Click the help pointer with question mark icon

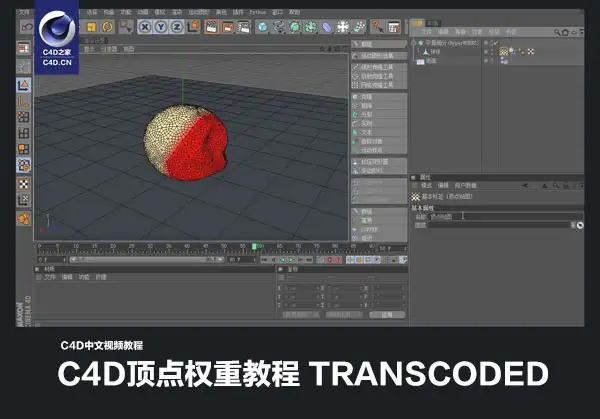click(377, 27)
